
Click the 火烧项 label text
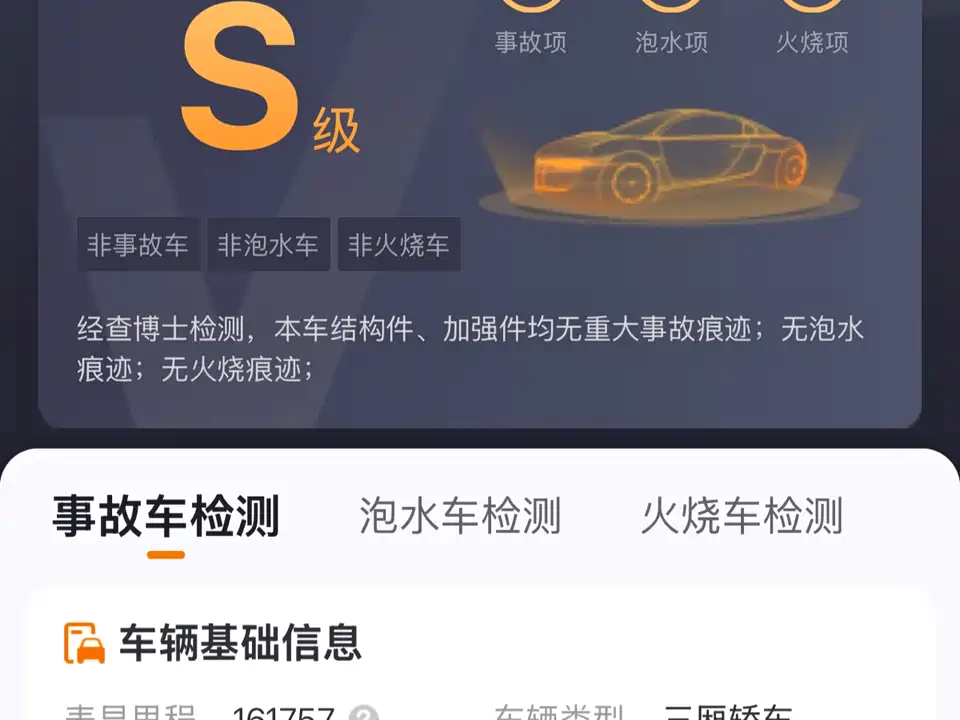[812, 42]
